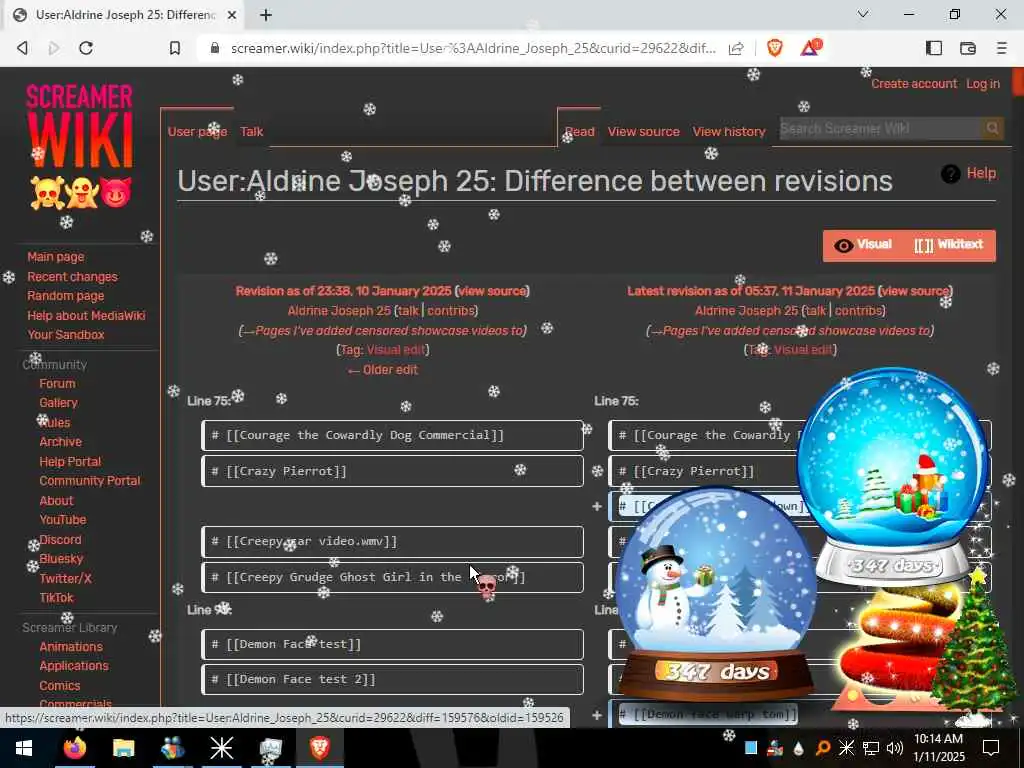Go back using browser back arrow
This screenshot has height=768, width=1024.
pos(22,48)
